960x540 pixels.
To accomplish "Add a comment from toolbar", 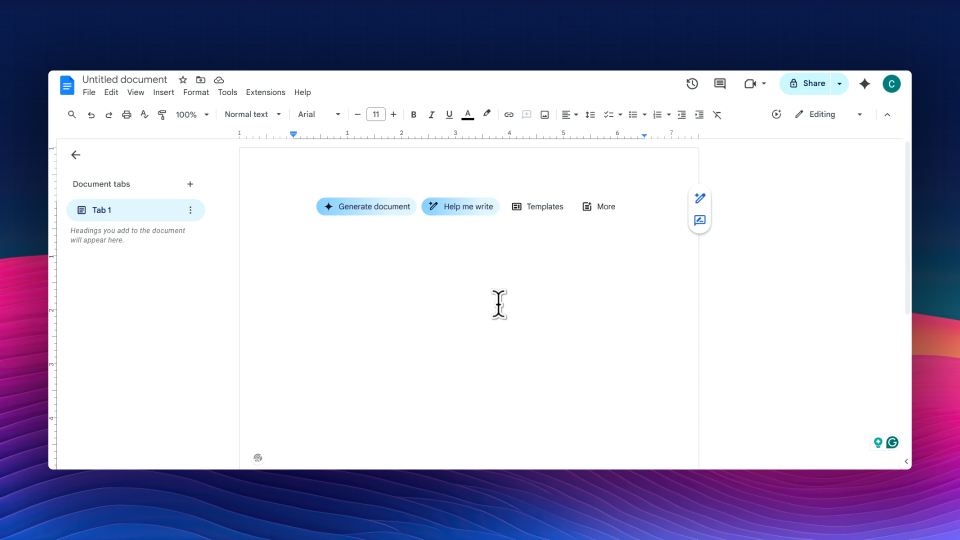I will (526, 114).
